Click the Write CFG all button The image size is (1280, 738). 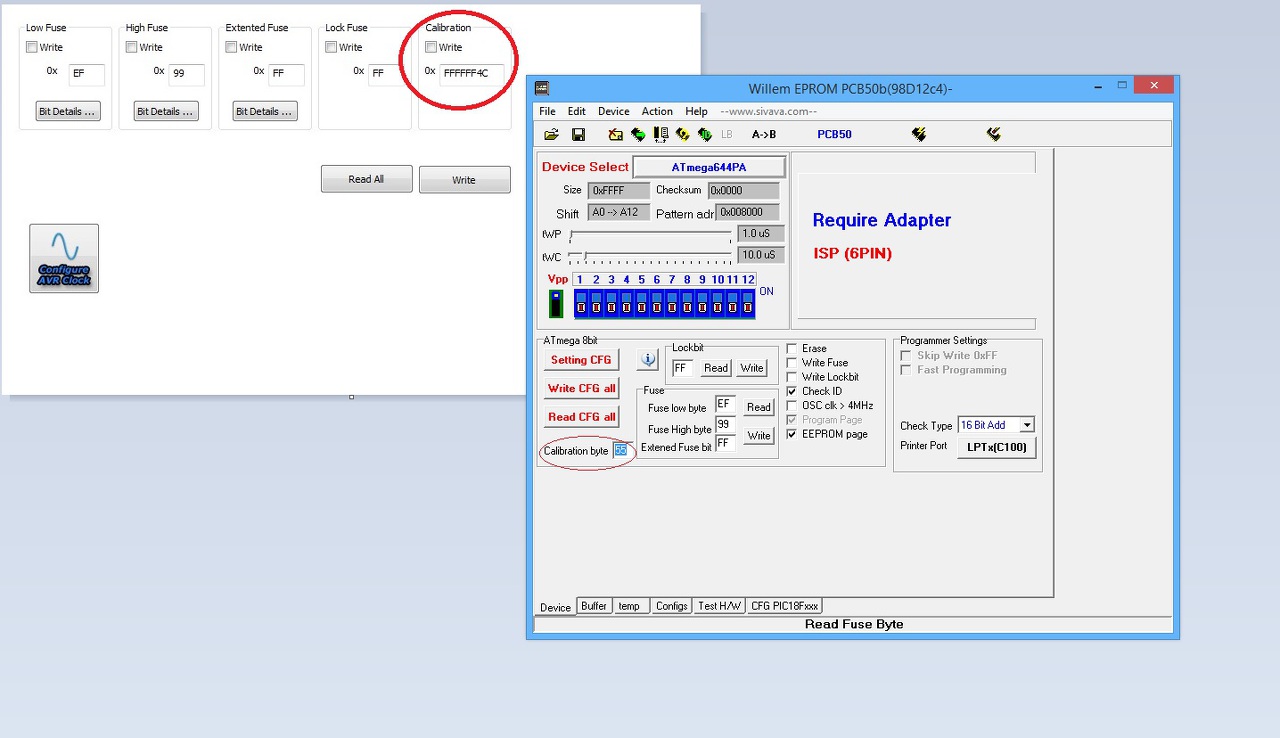(581, 388)
